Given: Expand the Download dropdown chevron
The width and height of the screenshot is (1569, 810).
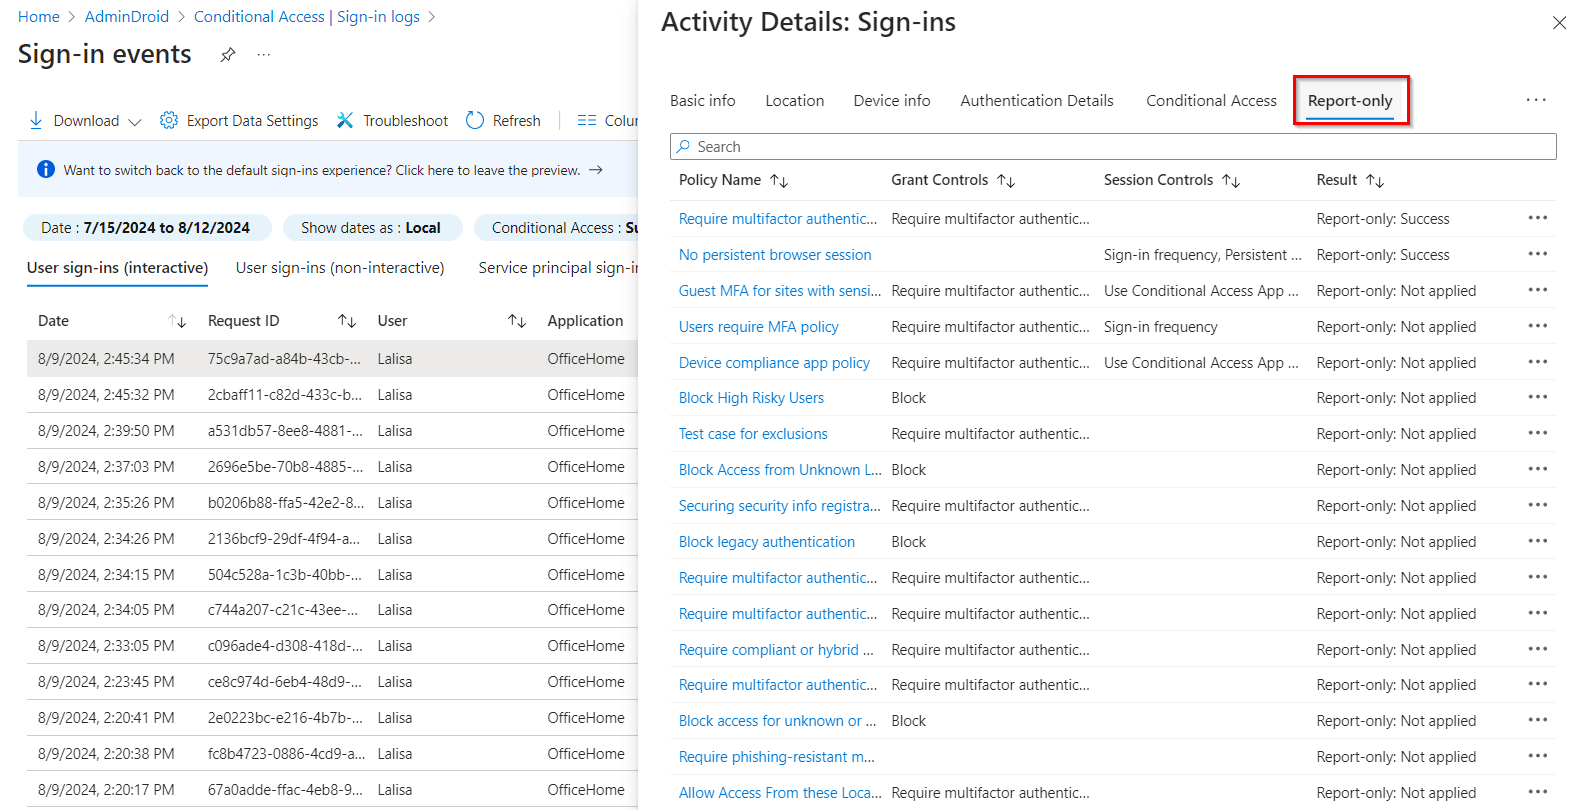Looking at the screenshot, I should [135, 122].
